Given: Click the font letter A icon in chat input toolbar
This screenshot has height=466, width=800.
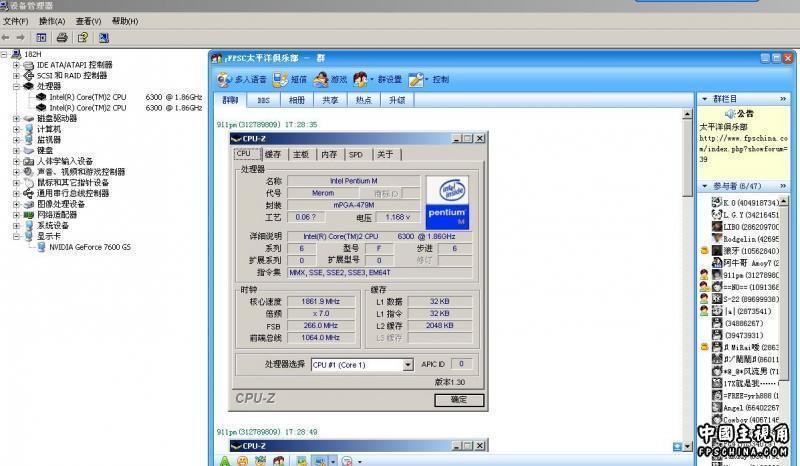Looking at the screenshot, I should click(x=224, y=461).
